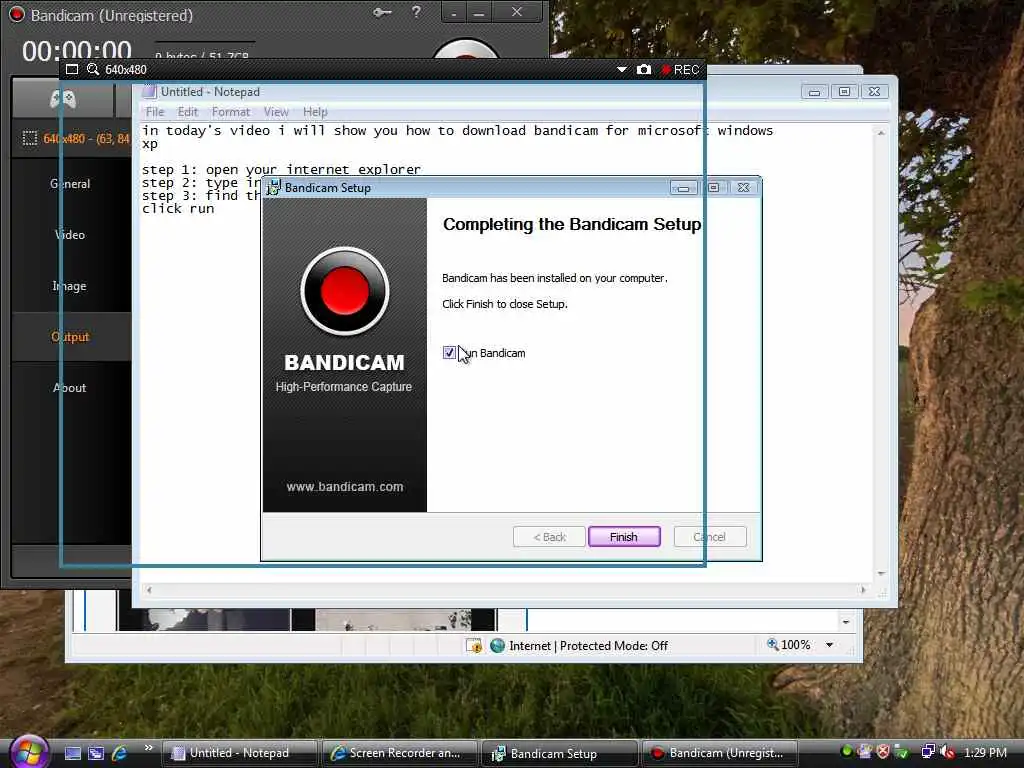Screen dimensions: 1024x768
Task: Select the Image tab in Bandicam
Action: 70,285
